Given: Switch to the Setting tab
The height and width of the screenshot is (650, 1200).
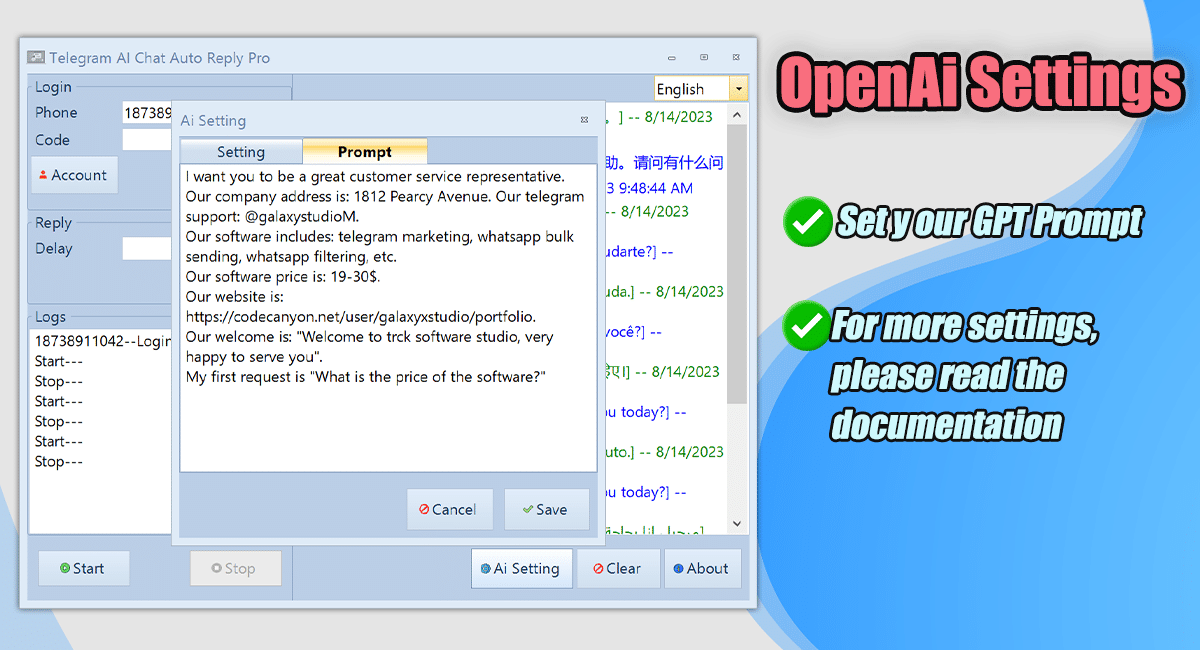Looking at the screenshot, I should point(241,152).
